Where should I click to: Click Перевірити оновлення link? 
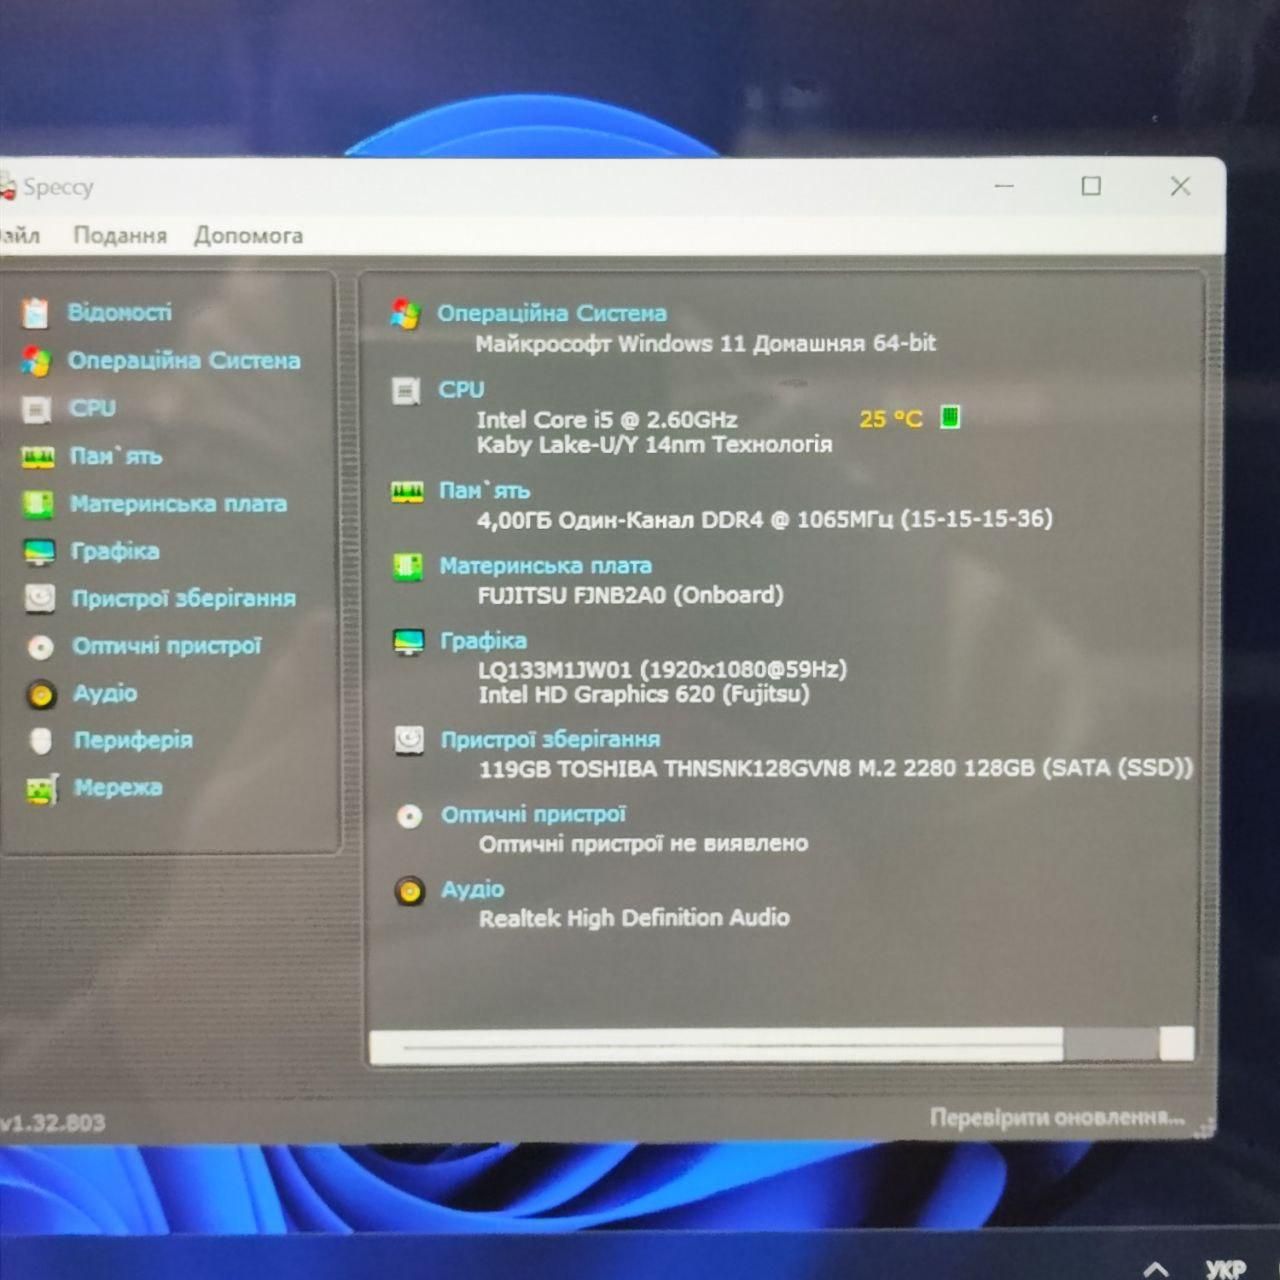point(1057,1117)
